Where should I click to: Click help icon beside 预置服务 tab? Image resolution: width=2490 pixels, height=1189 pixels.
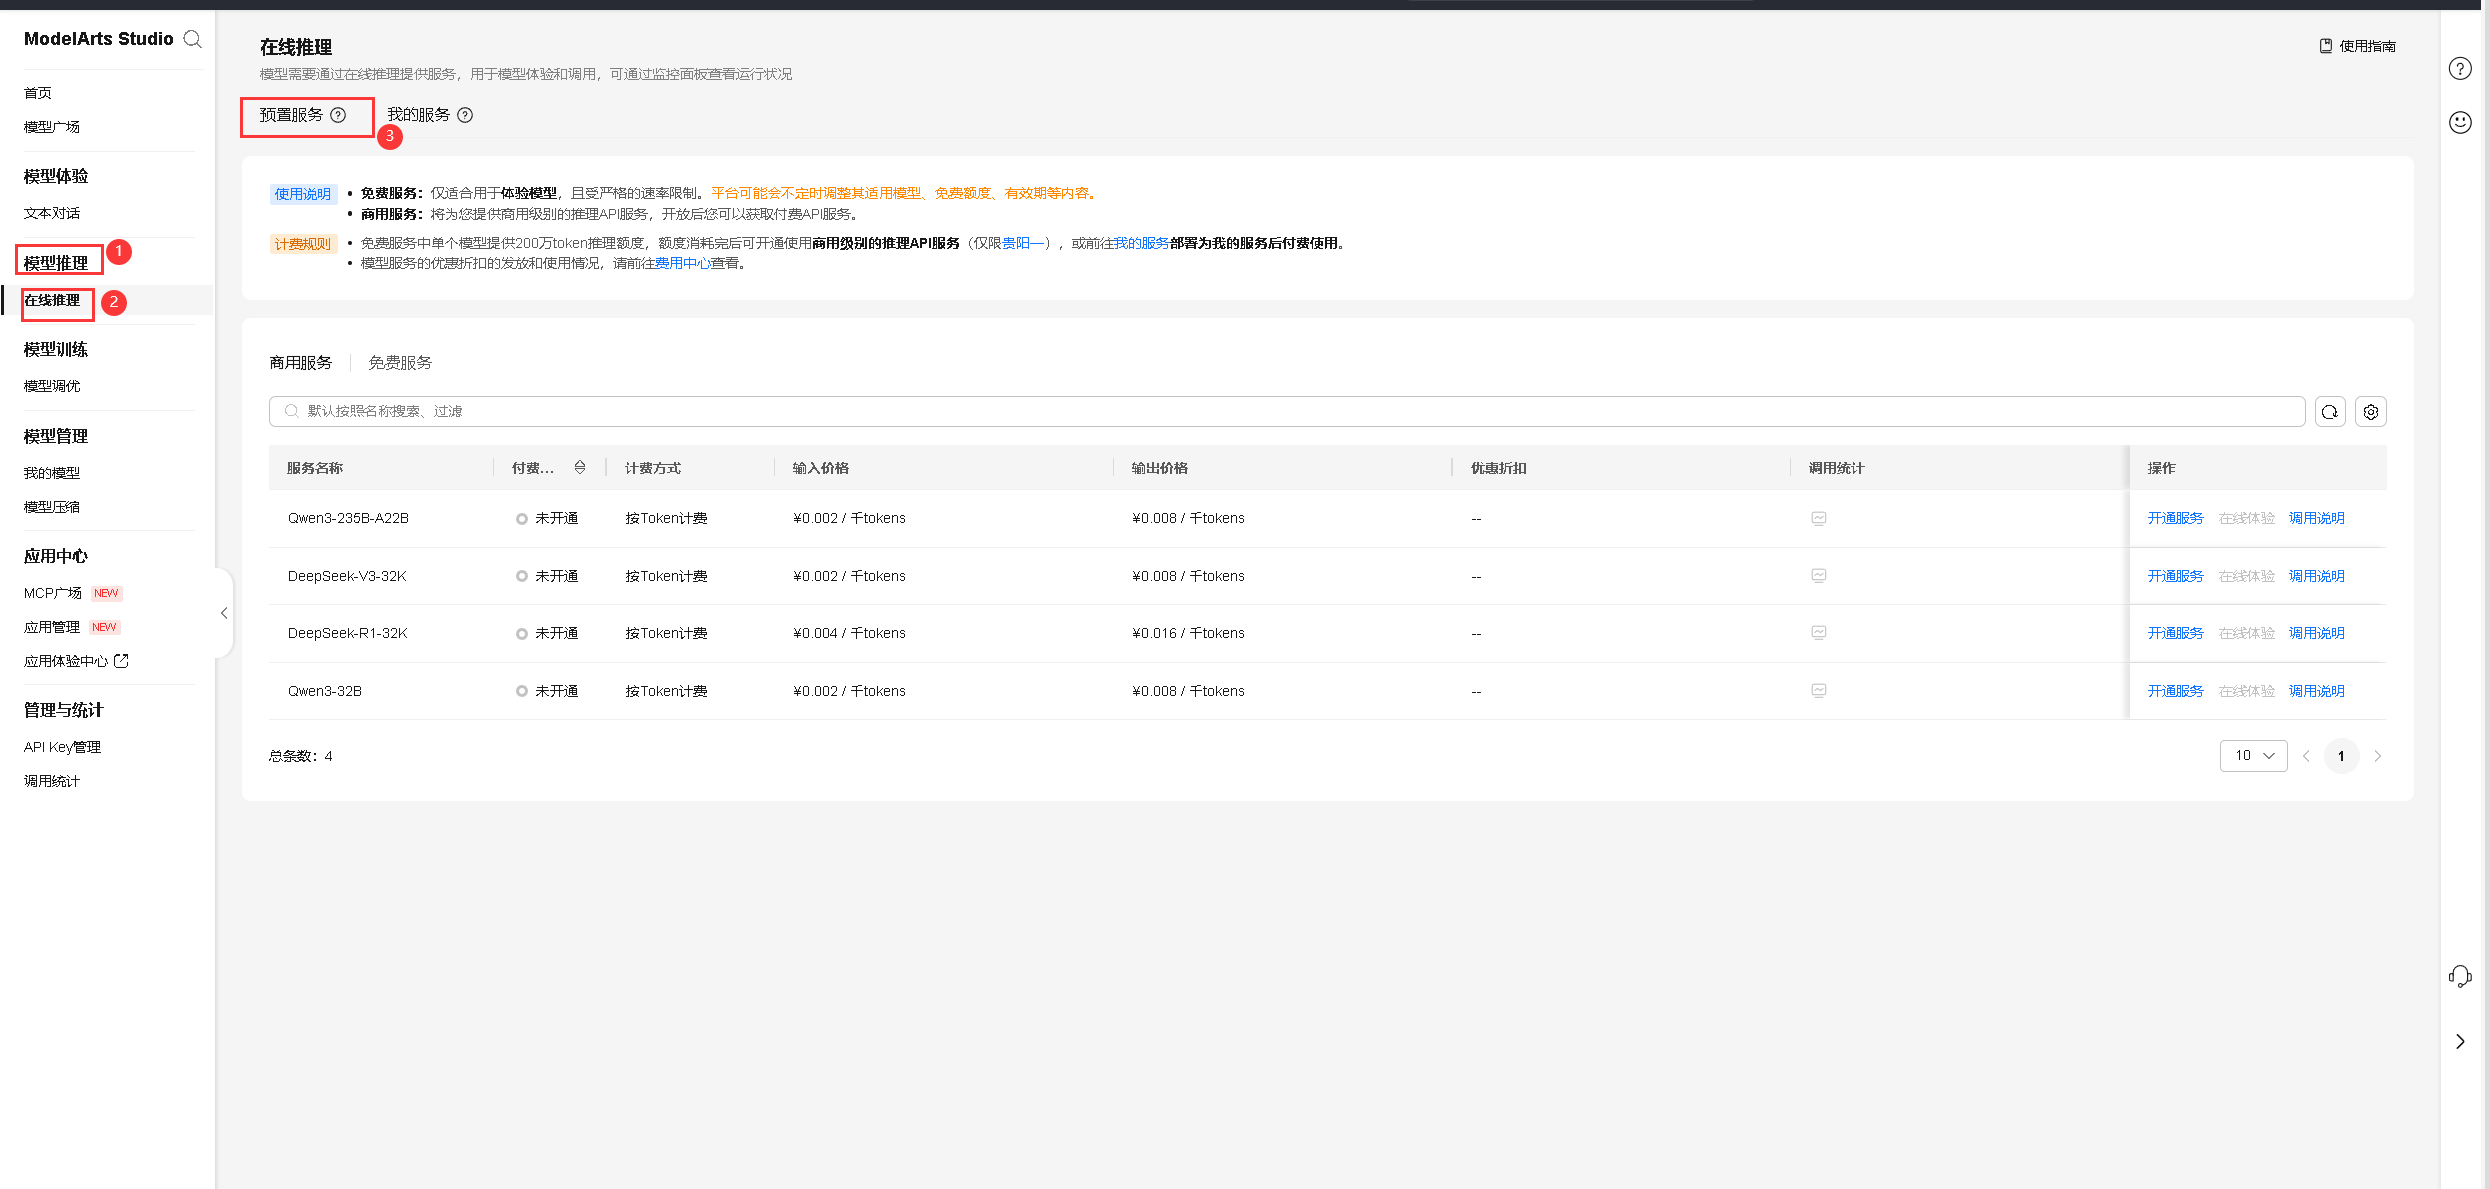pyautogui.click(x=338, y=115)
